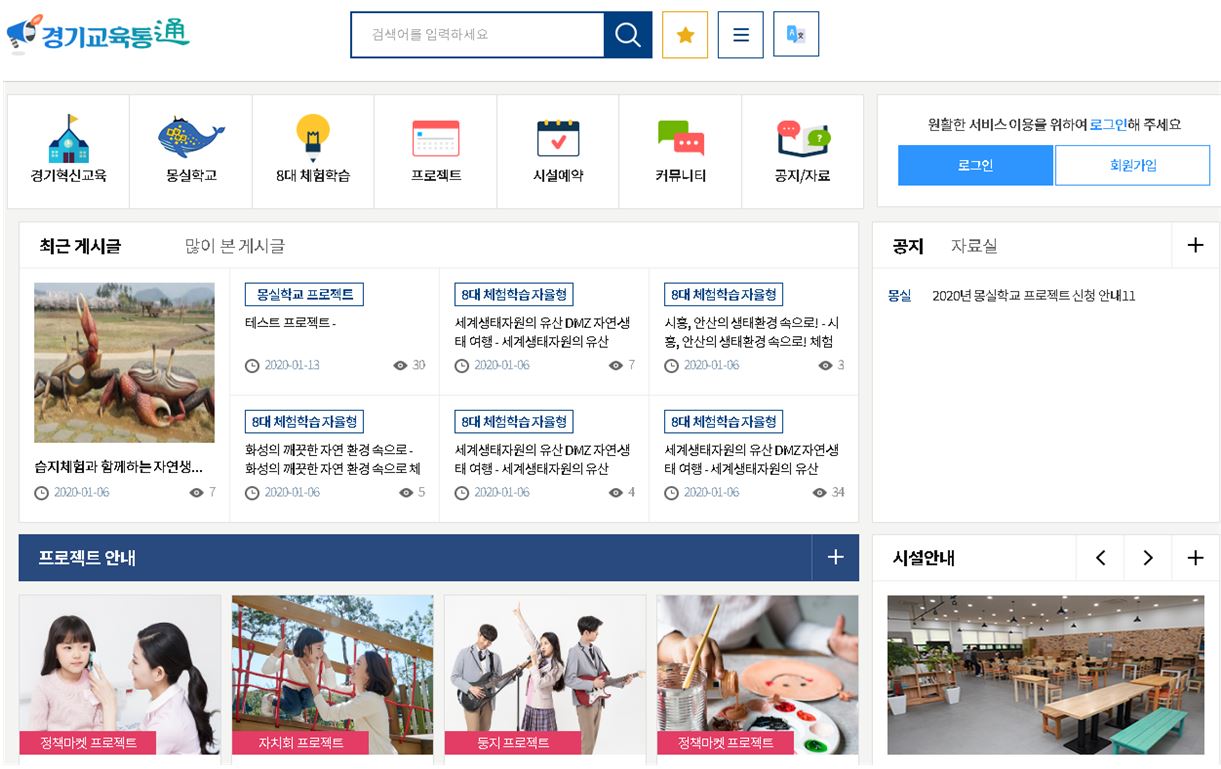Click the magnifier search button
The image size is (1221, 769).
point(627,35)
